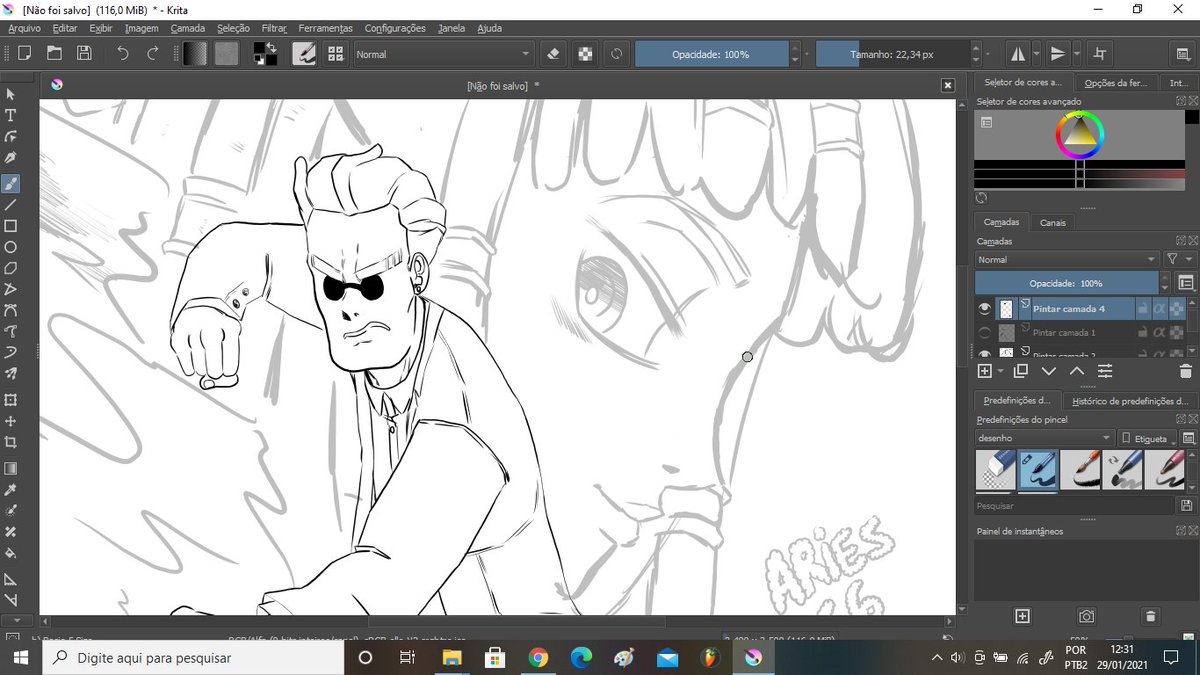The height and width of the screenshot is (675, 1200).
Task: Switch to the Canais tab
Action: click(1052, 222)
